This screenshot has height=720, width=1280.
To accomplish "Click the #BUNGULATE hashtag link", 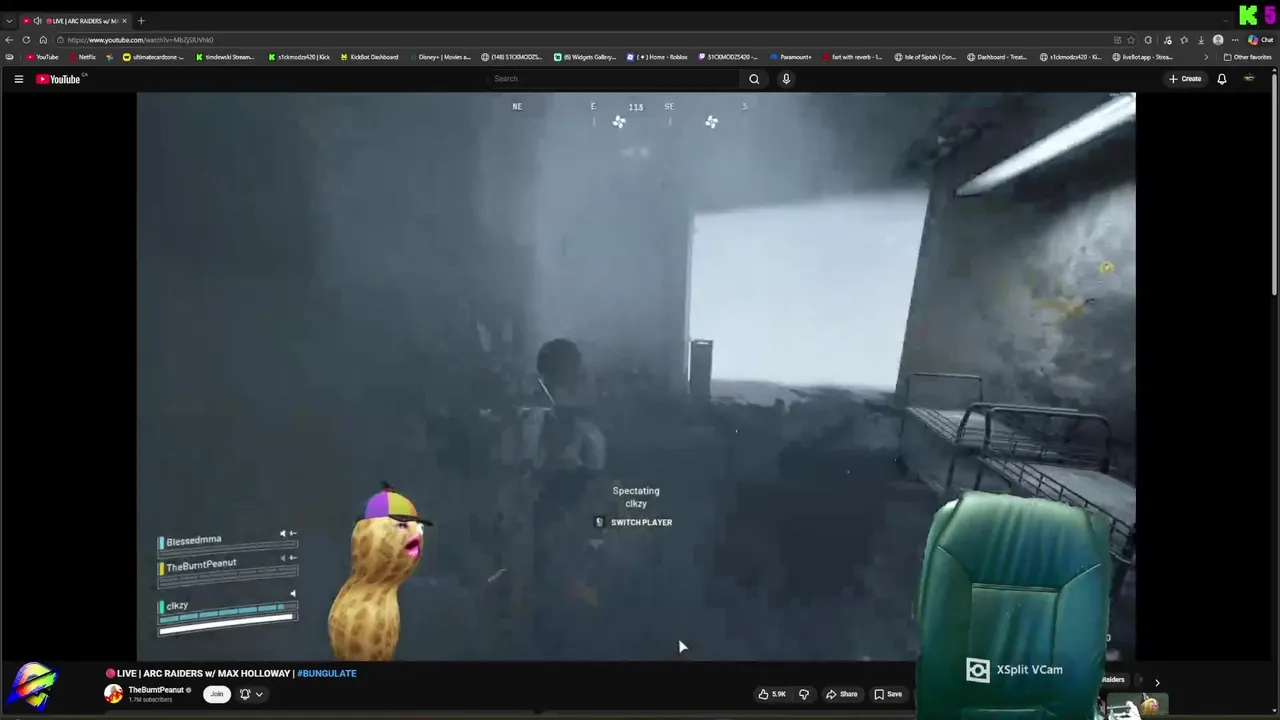I will point(327,674).
